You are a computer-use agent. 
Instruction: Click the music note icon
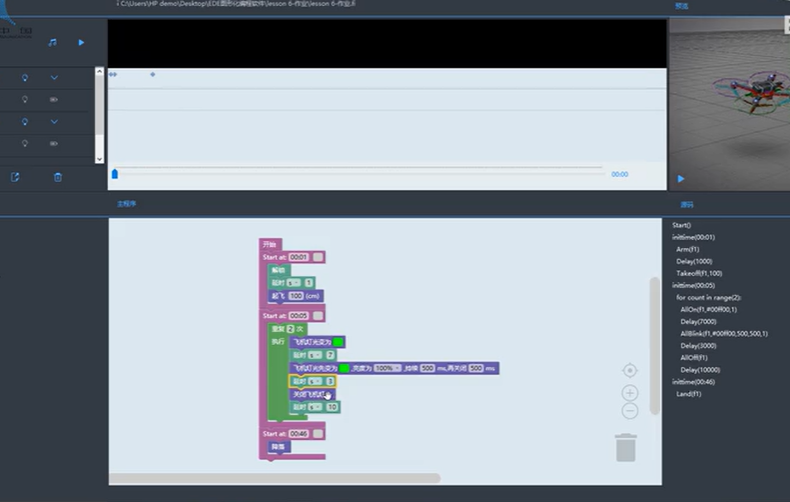(x=52, y=42)
